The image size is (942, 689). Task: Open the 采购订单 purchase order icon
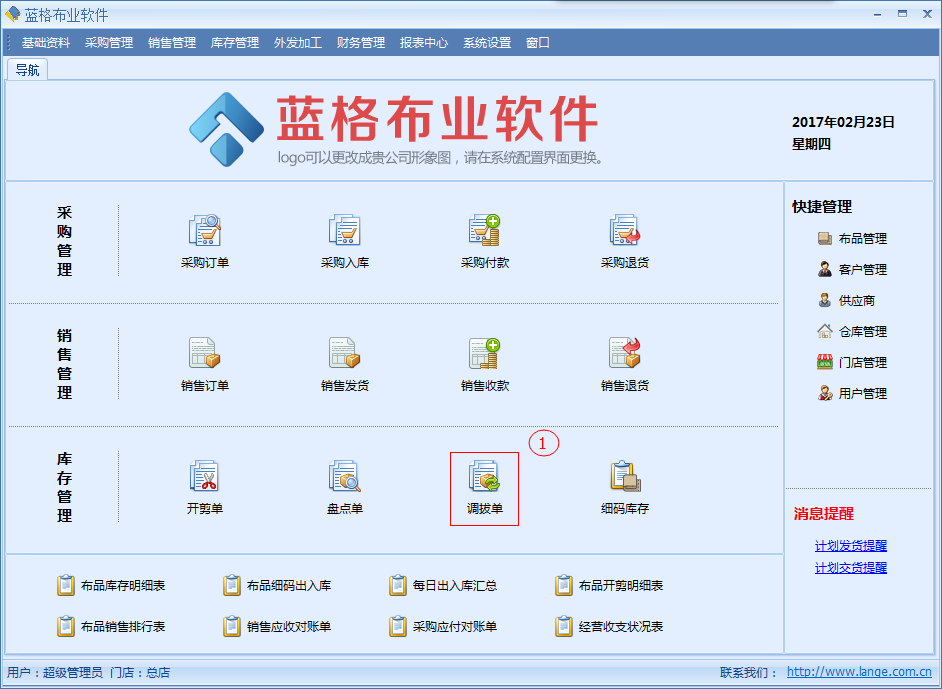coord(205,231)
